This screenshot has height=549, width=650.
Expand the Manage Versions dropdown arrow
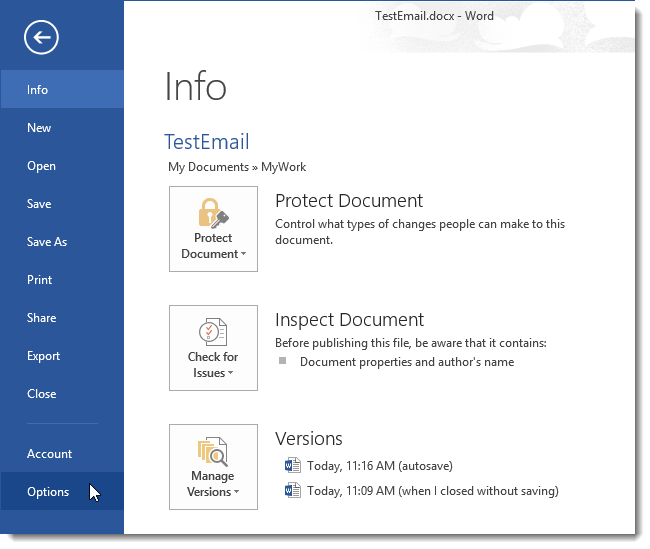pos(237,493)
